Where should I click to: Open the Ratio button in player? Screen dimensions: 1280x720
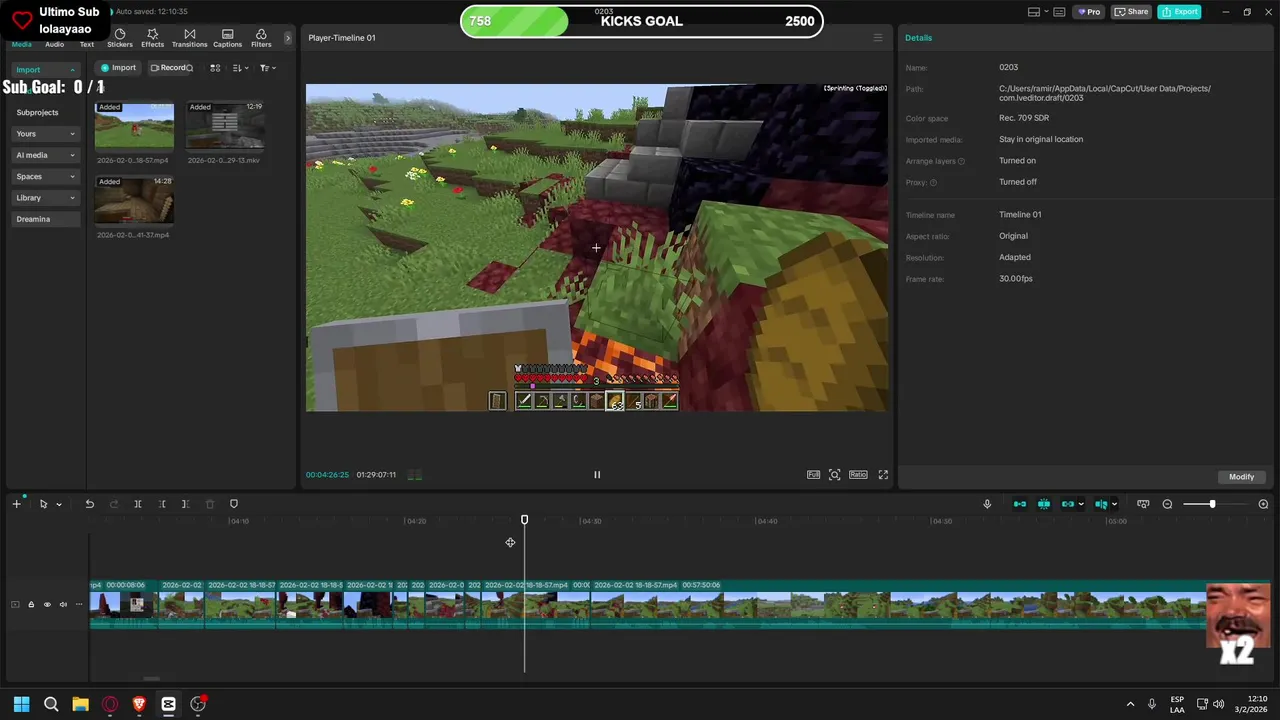click(858, 475)
